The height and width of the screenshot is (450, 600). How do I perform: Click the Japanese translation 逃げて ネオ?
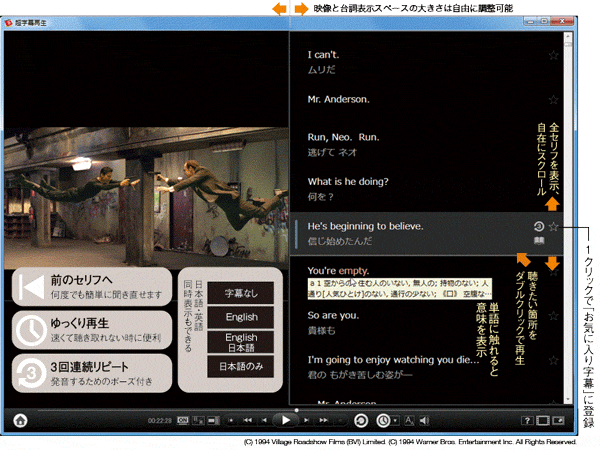(332, 152)
